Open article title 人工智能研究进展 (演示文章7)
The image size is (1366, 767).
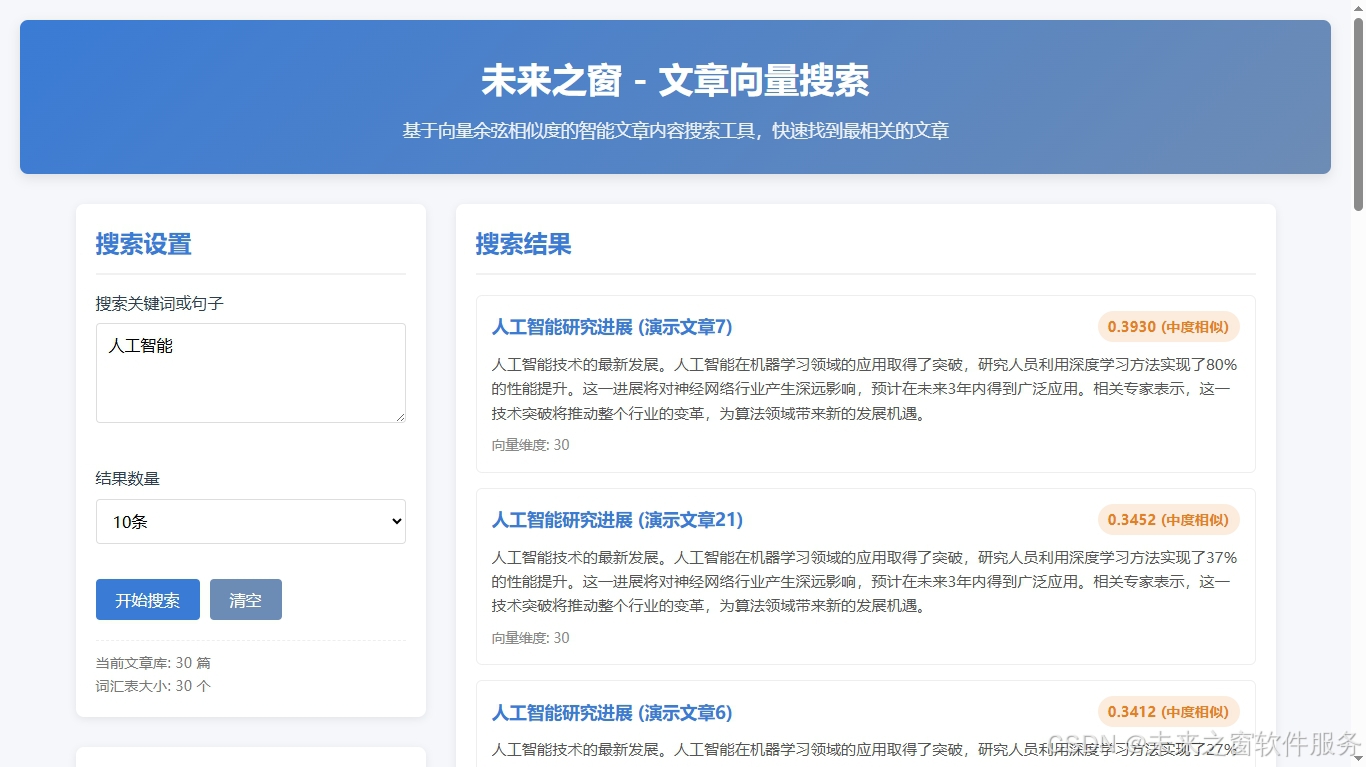click(x=612, y=327)
